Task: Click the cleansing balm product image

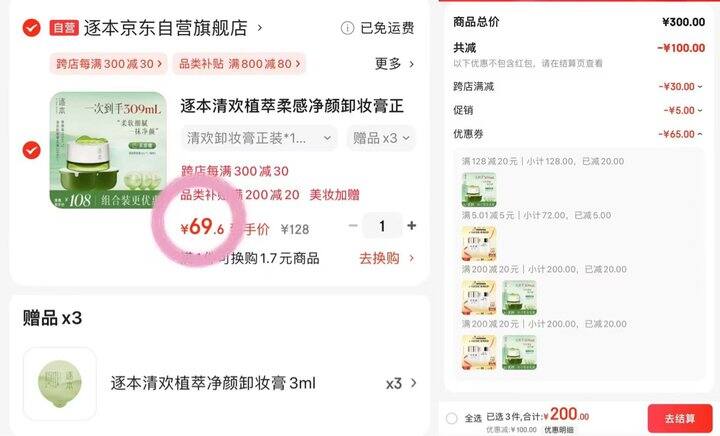Action: [108, 150]
